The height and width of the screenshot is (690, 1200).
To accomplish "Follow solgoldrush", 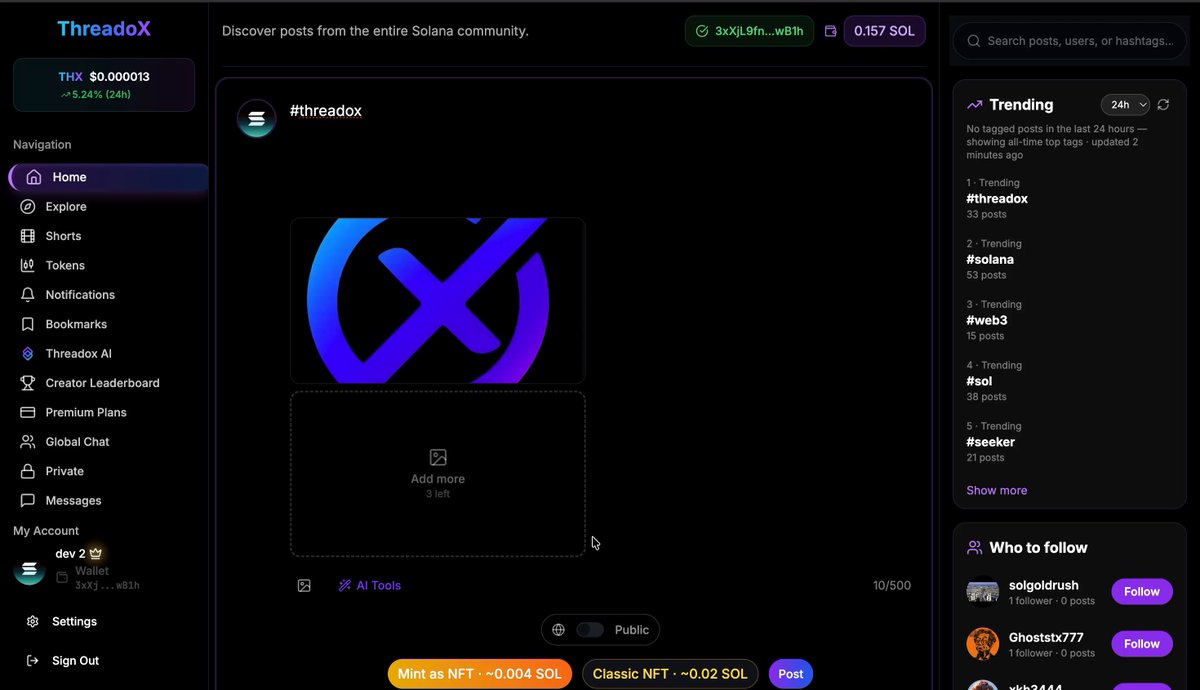I will tap(1141, 591).
